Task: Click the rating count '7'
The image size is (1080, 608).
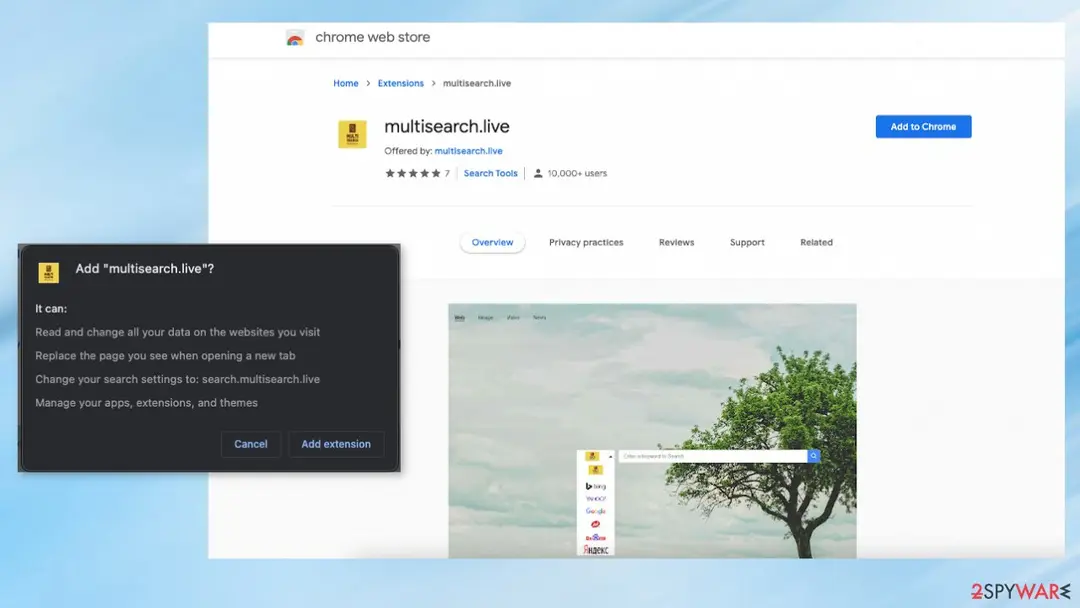Action: tap(447, 174)
